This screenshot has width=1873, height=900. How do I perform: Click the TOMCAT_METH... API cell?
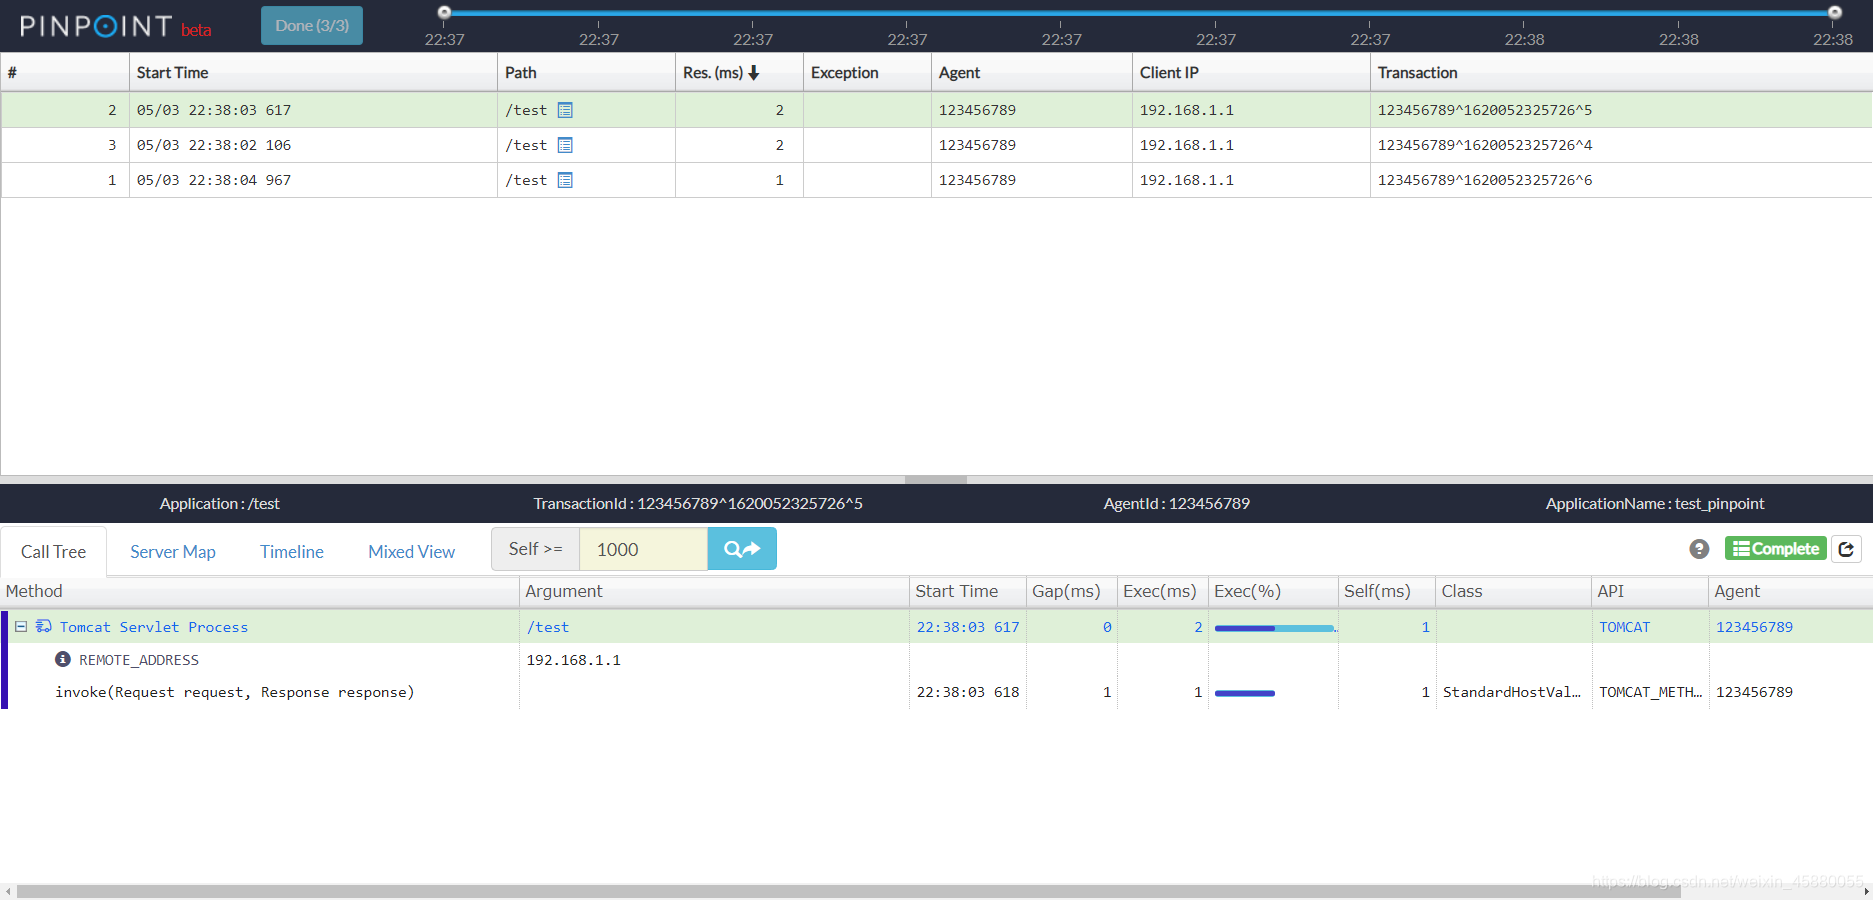1650,692
